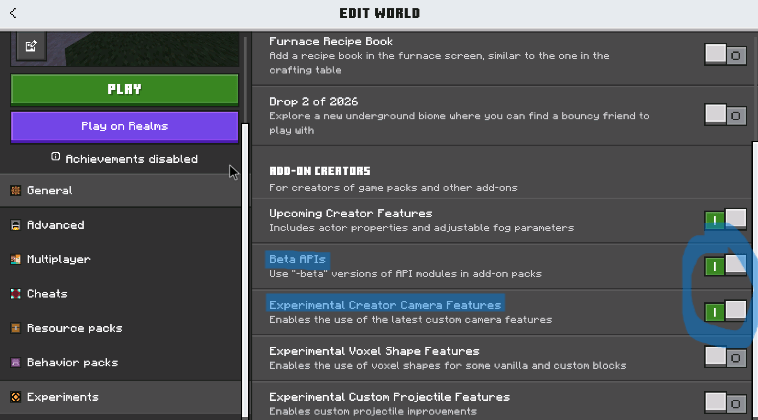Open the Advanced settings section
Image resolution: width=758 pixels, height=420 pixels.
click(x=120, y=225)
